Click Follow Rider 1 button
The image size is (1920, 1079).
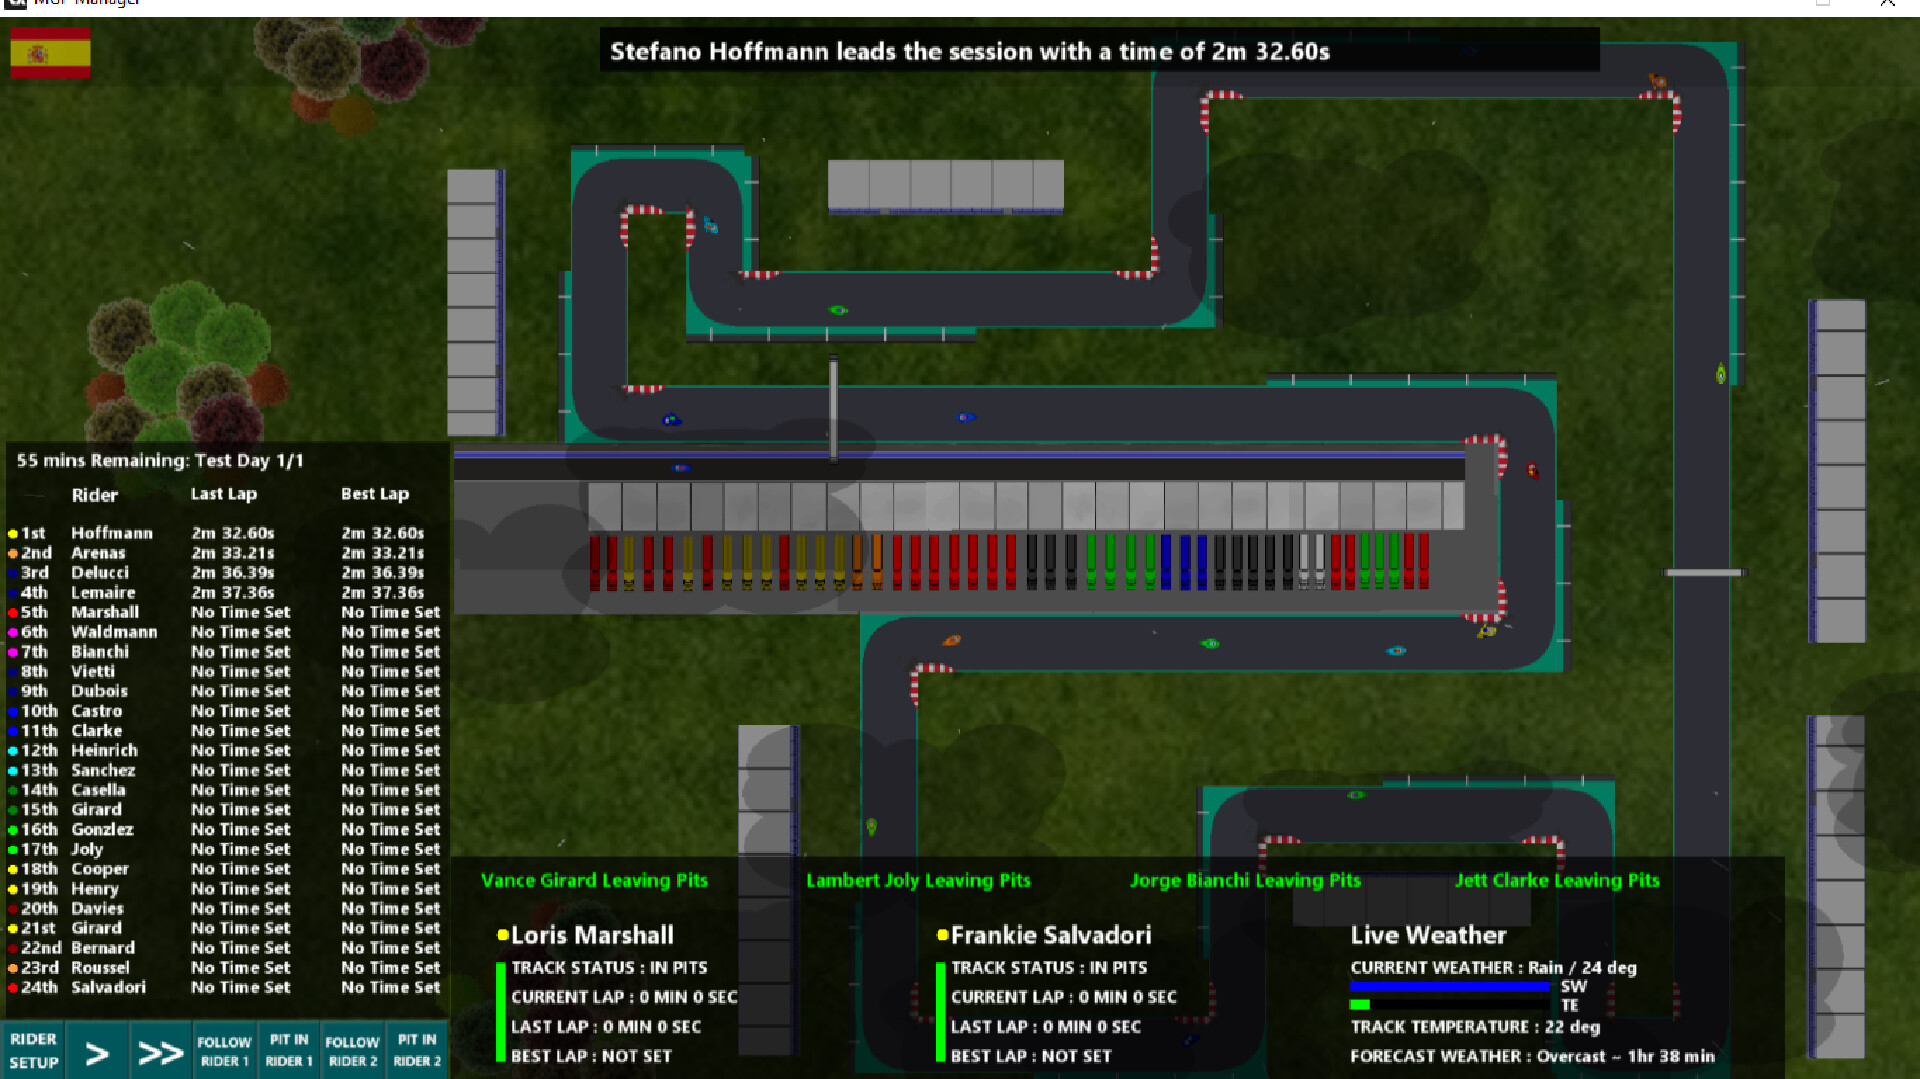224,1050
